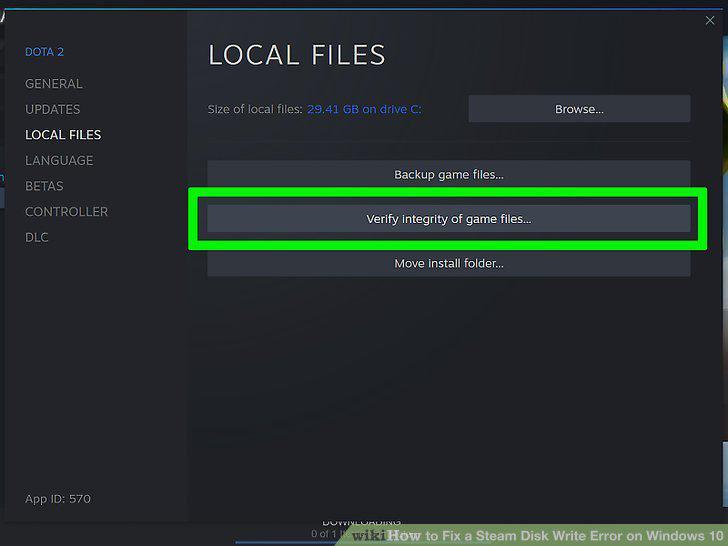Click the App ID: 570 text
This screenshot has height=546, width=728.
tap(58, 499)
